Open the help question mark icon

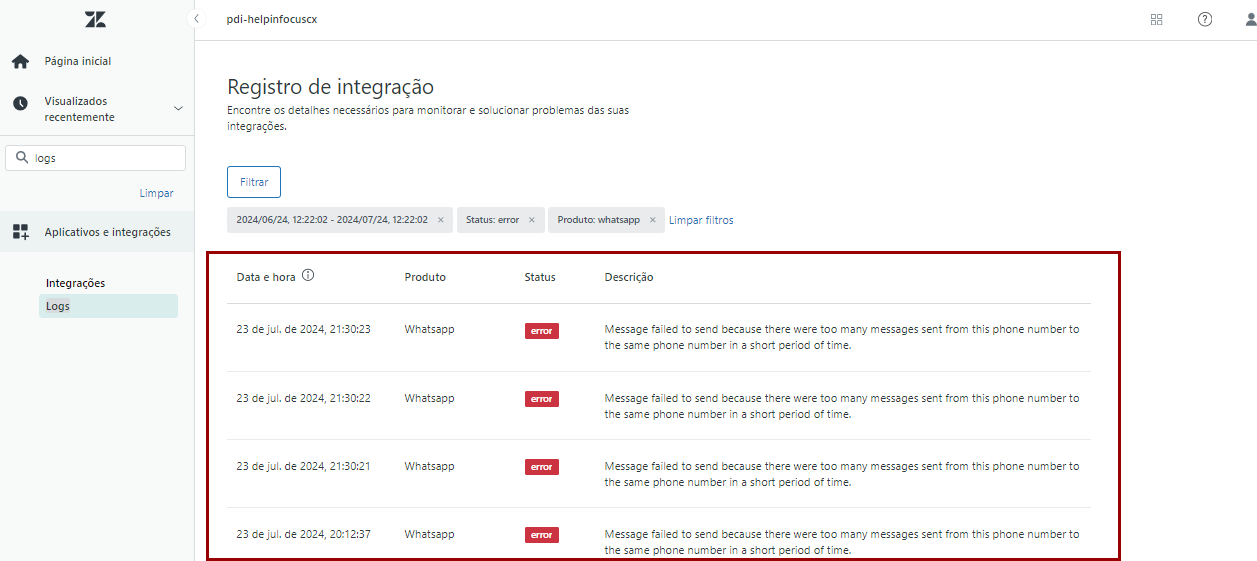[1205, 19]
